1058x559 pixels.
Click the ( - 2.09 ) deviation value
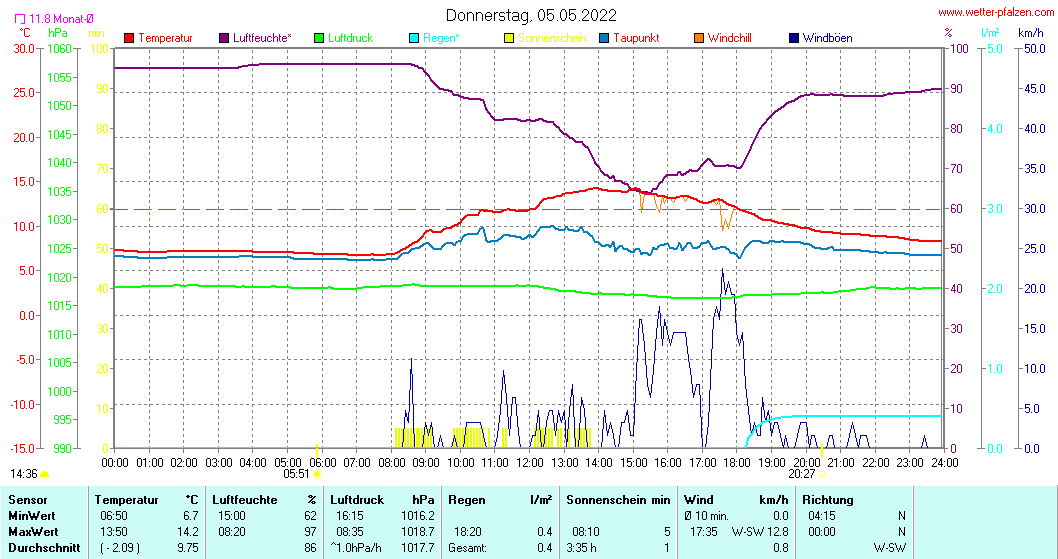point(120,548)
